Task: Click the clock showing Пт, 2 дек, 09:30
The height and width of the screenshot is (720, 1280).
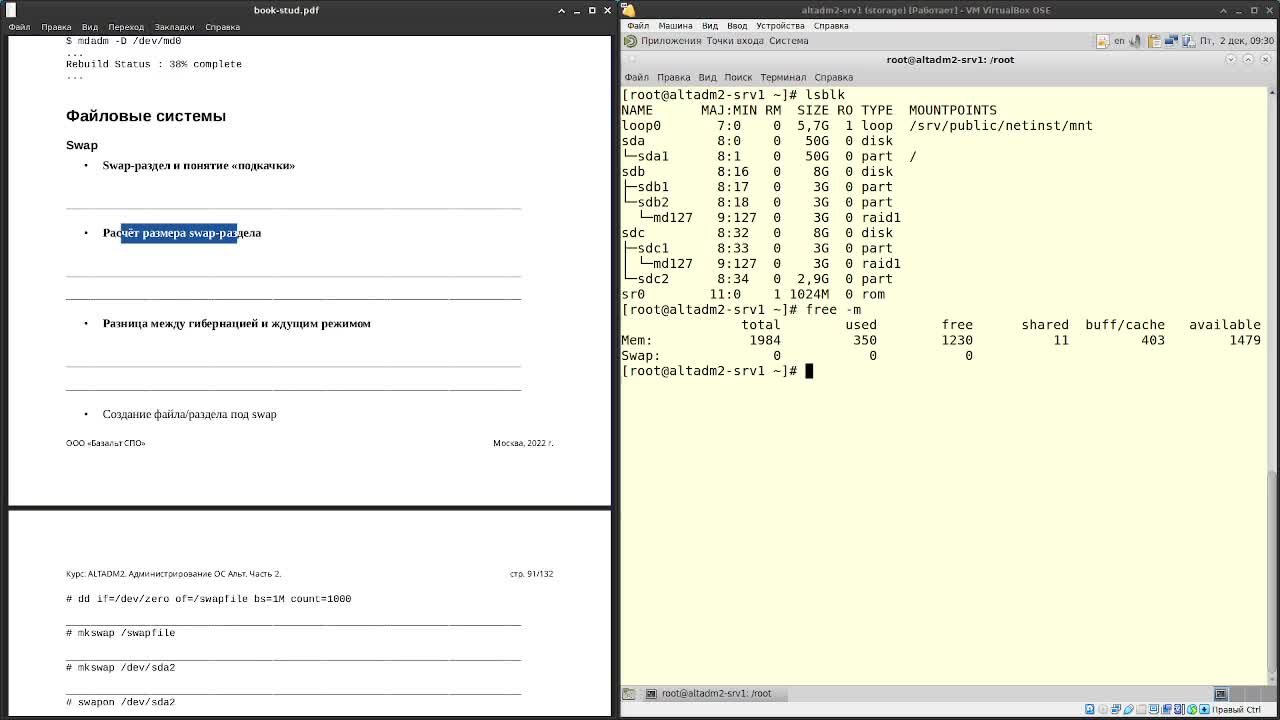Action: point(1237,41)
